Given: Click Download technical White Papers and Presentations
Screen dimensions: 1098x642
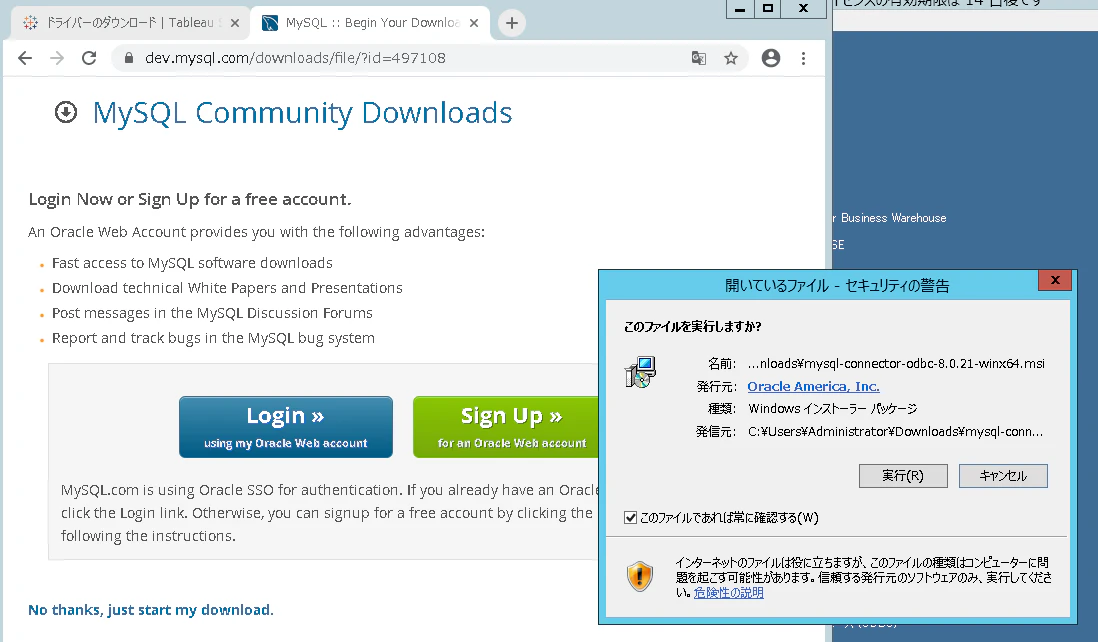Looking at the screenshot, I should coord(227,288).
